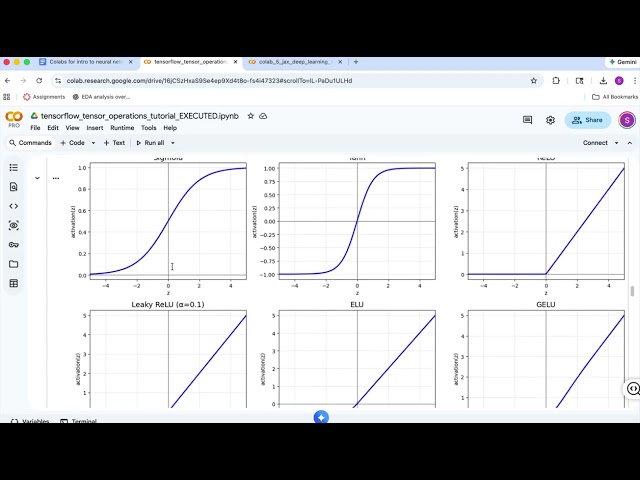Add a Code cell

coord(73,143)
